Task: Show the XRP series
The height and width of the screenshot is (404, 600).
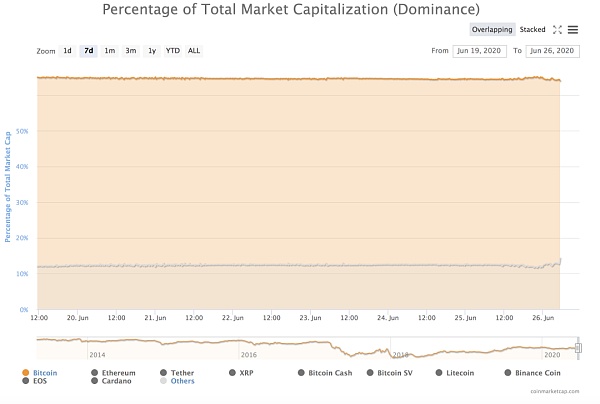Action: point(244,372)
